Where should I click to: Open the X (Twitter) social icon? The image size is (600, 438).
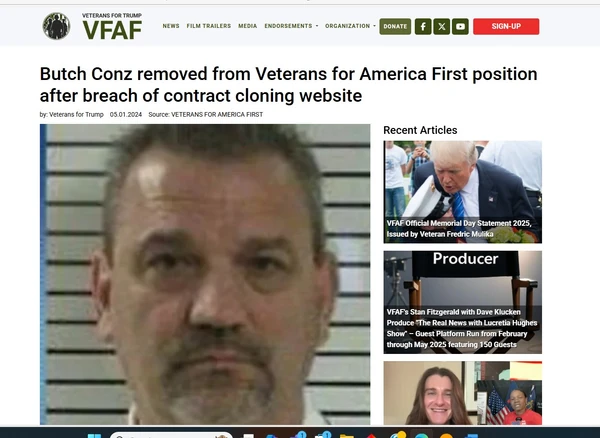tap(442, 26)
